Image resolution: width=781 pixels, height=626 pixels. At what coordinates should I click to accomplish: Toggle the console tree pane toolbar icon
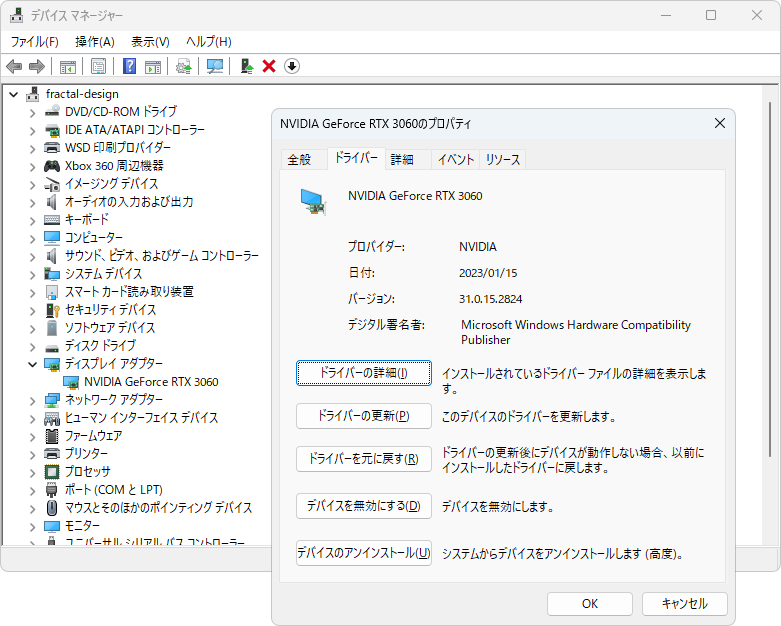(x=68, y=66)
